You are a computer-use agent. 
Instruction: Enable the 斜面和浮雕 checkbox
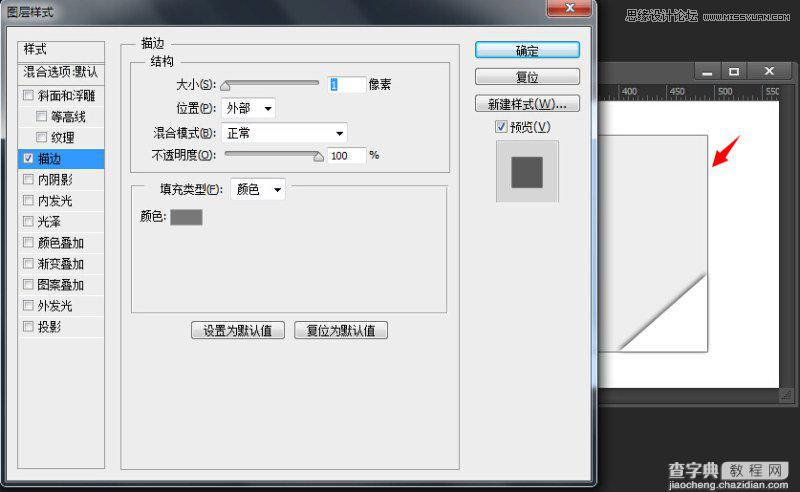tap(29, 95)
